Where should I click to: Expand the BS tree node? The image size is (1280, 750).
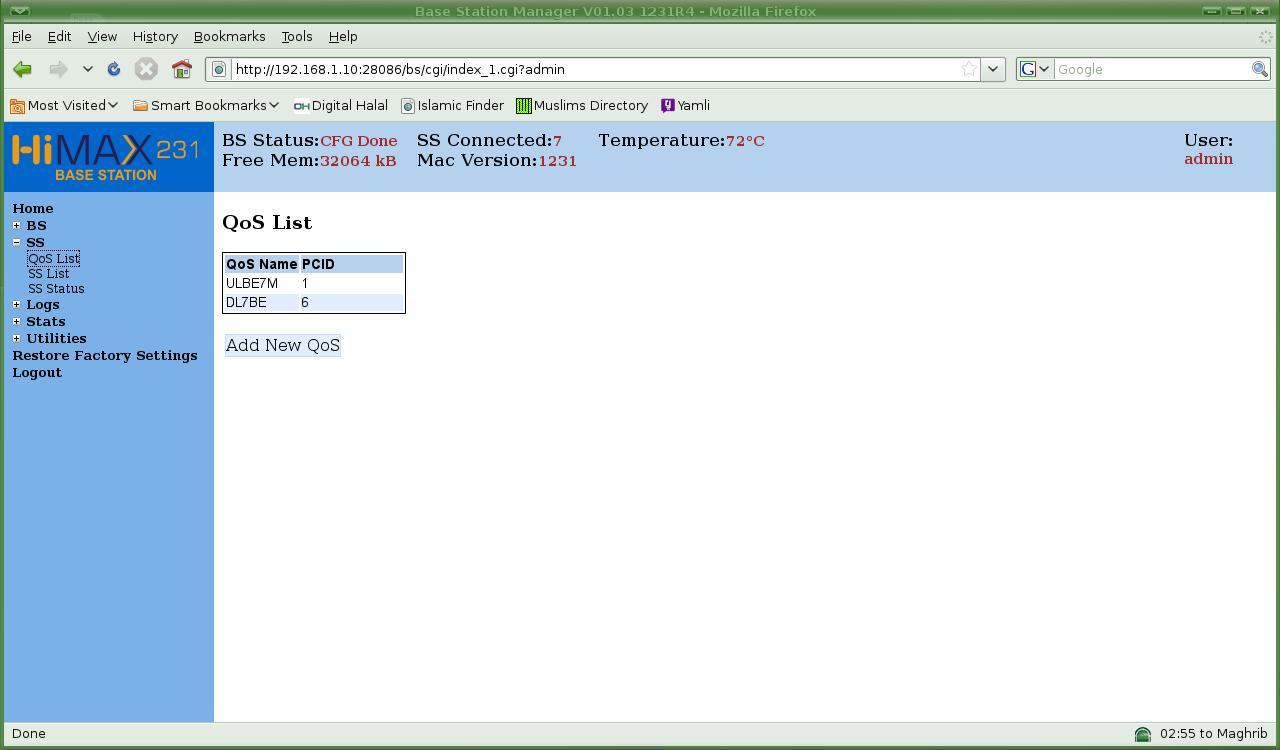(16, 225)
